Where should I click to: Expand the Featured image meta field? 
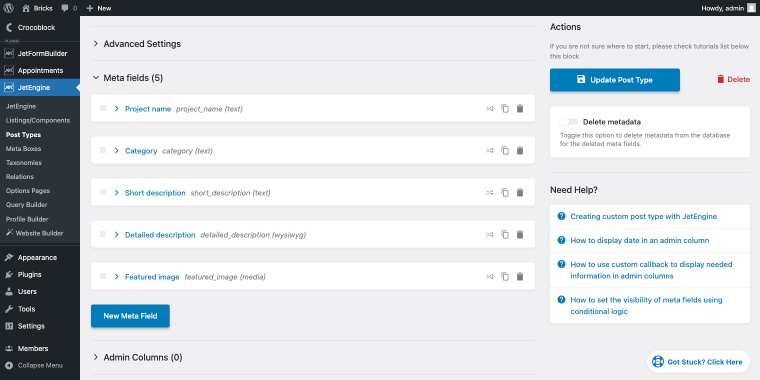pyautogui.click(x=116, y=277)
